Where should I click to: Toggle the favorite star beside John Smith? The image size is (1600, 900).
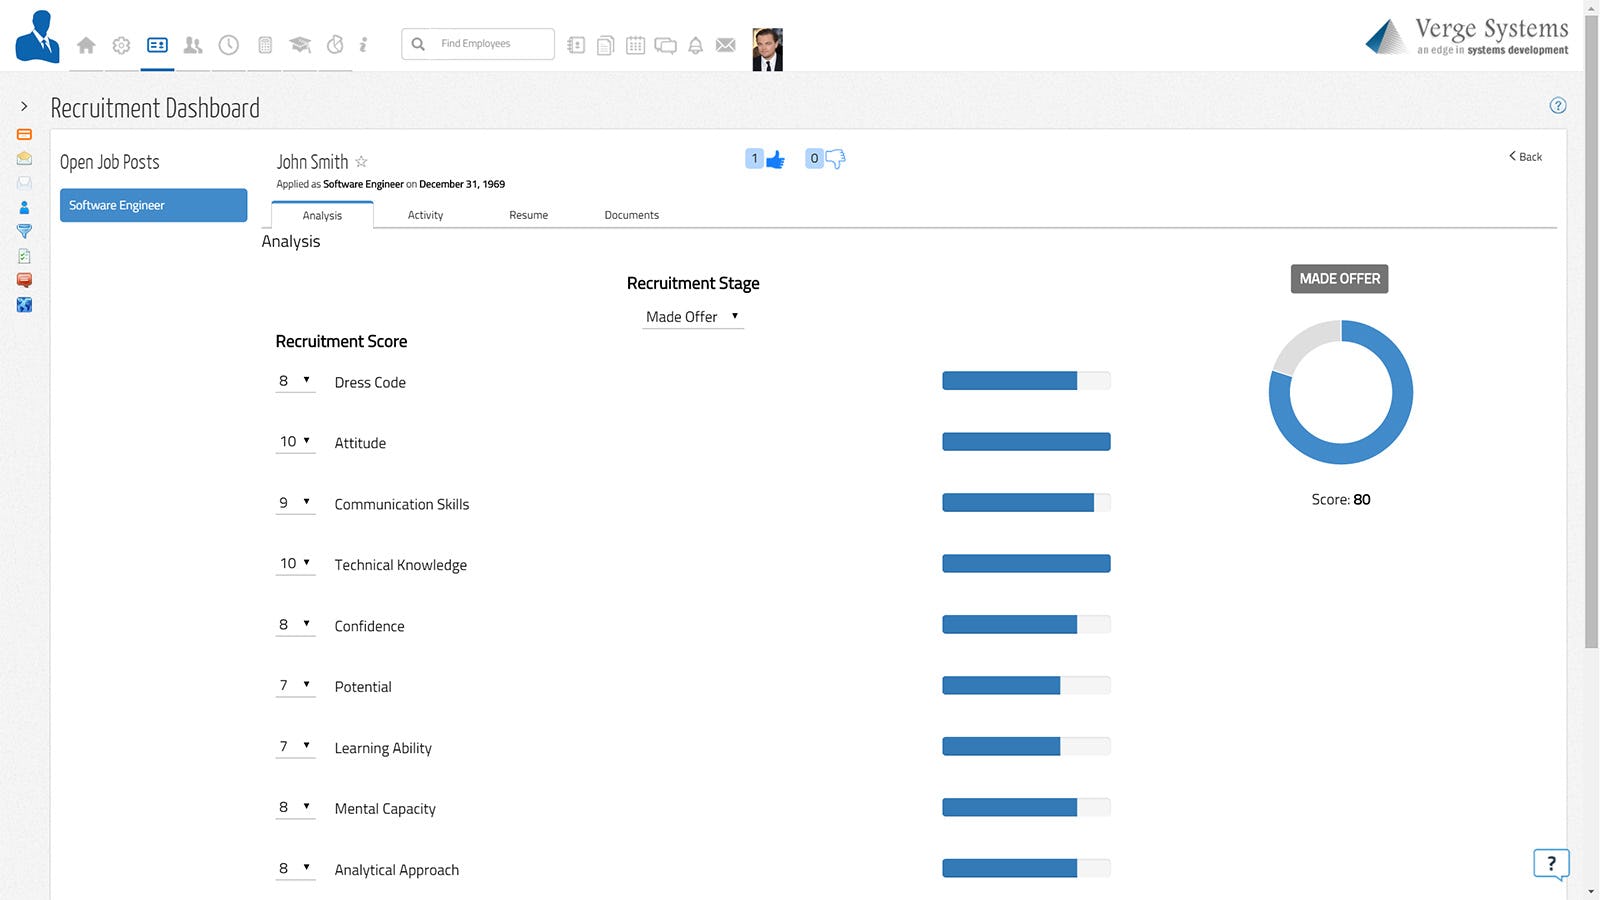click(x=362, y=162)
